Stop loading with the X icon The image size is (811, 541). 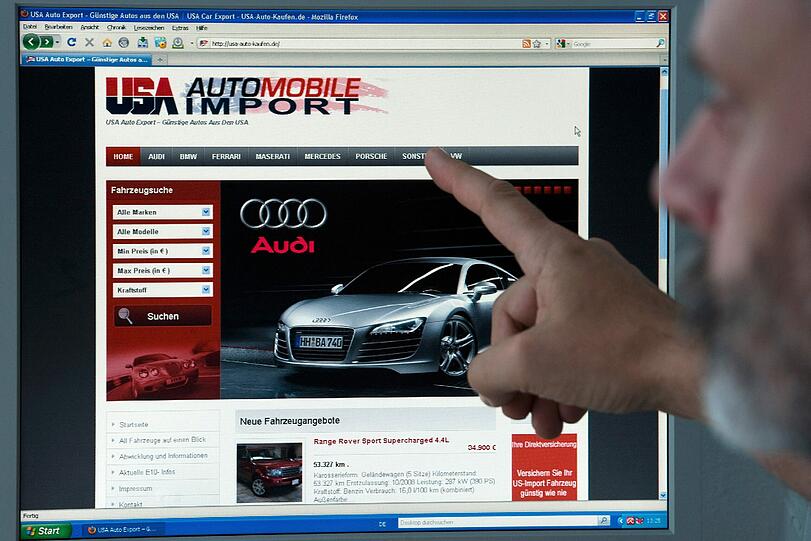[89, 42]
